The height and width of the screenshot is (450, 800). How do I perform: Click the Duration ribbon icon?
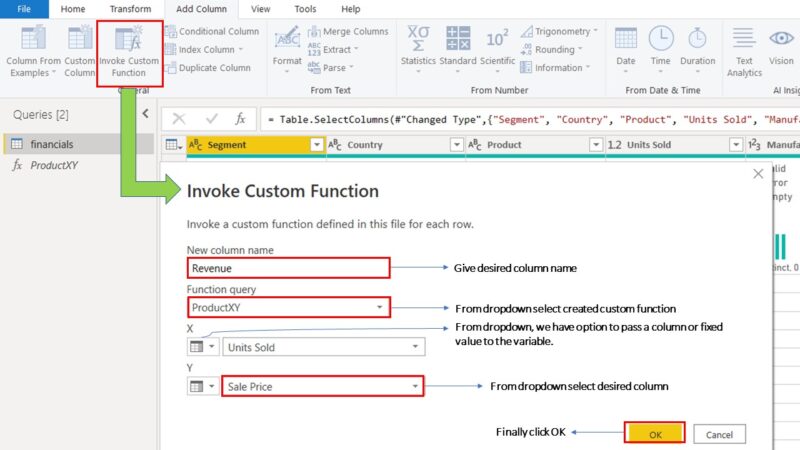697,40
